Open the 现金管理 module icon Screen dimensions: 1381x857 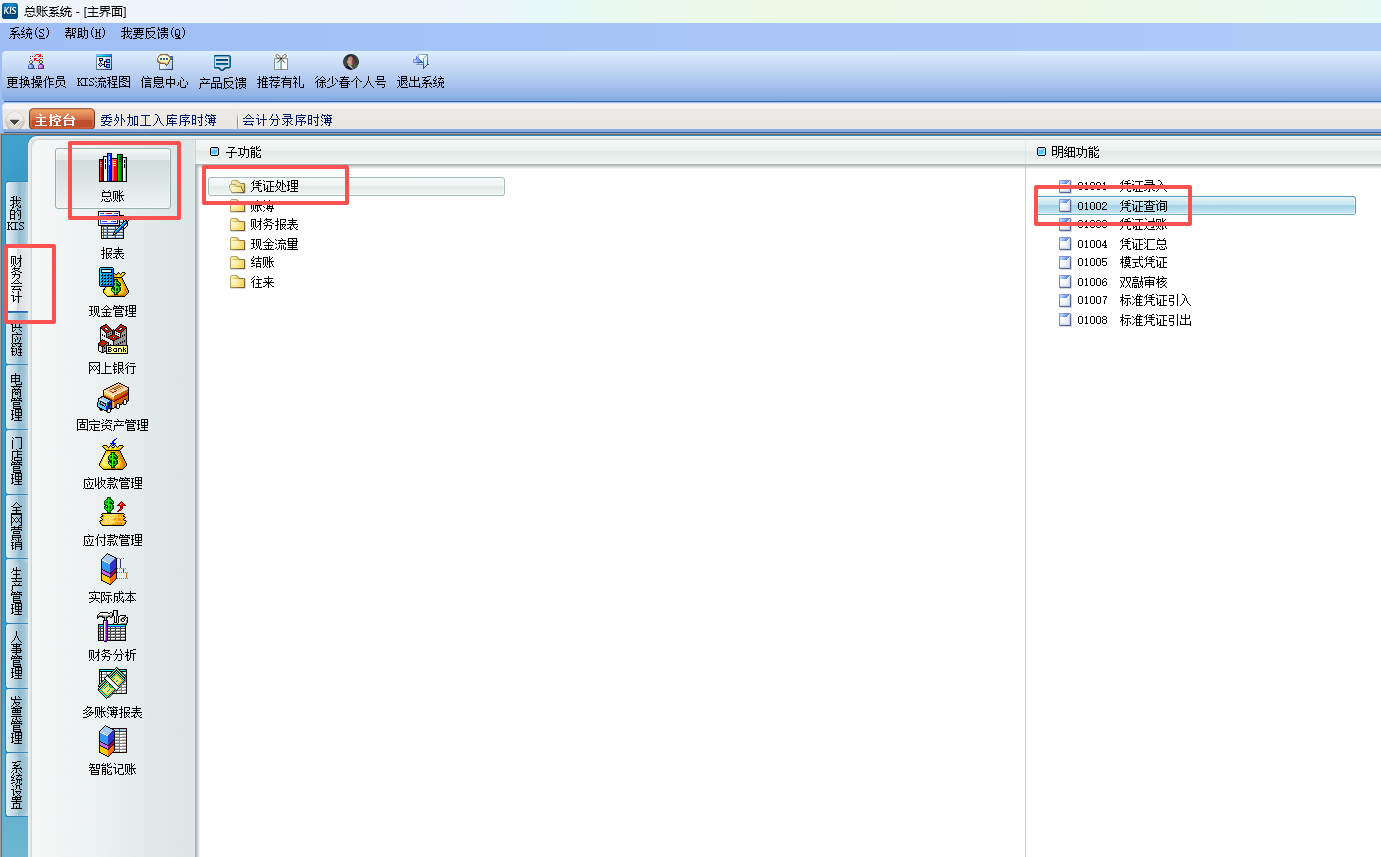coord(112,284)
